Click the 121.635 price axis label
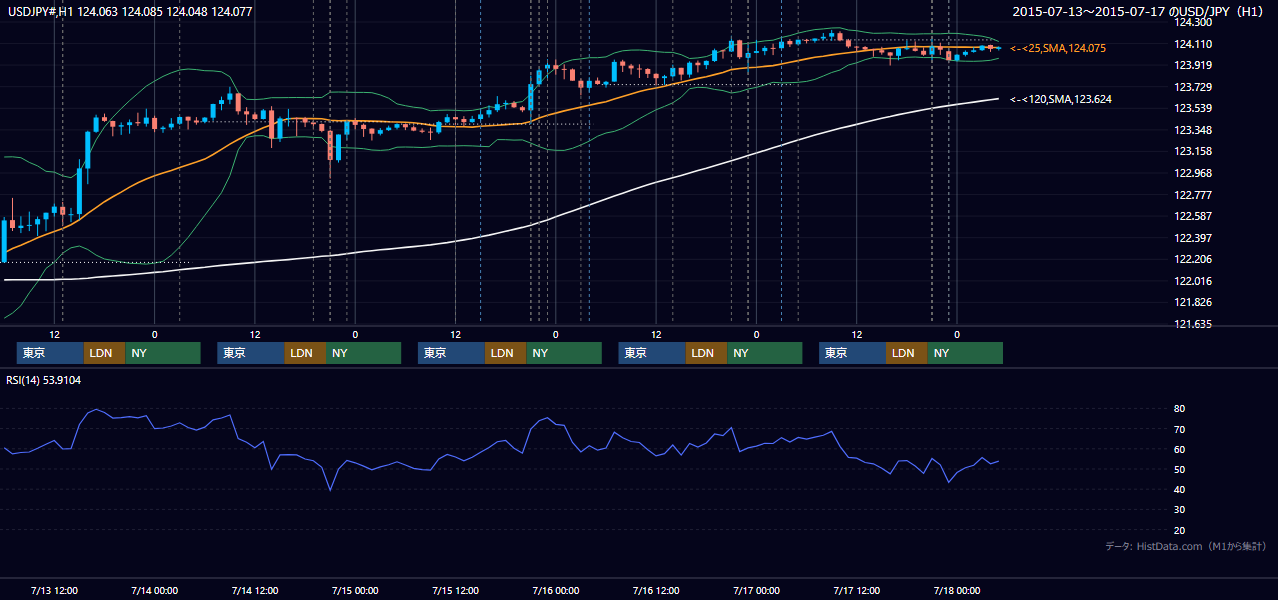This screenshot has height=600, width=1278. pos(1192,324)
